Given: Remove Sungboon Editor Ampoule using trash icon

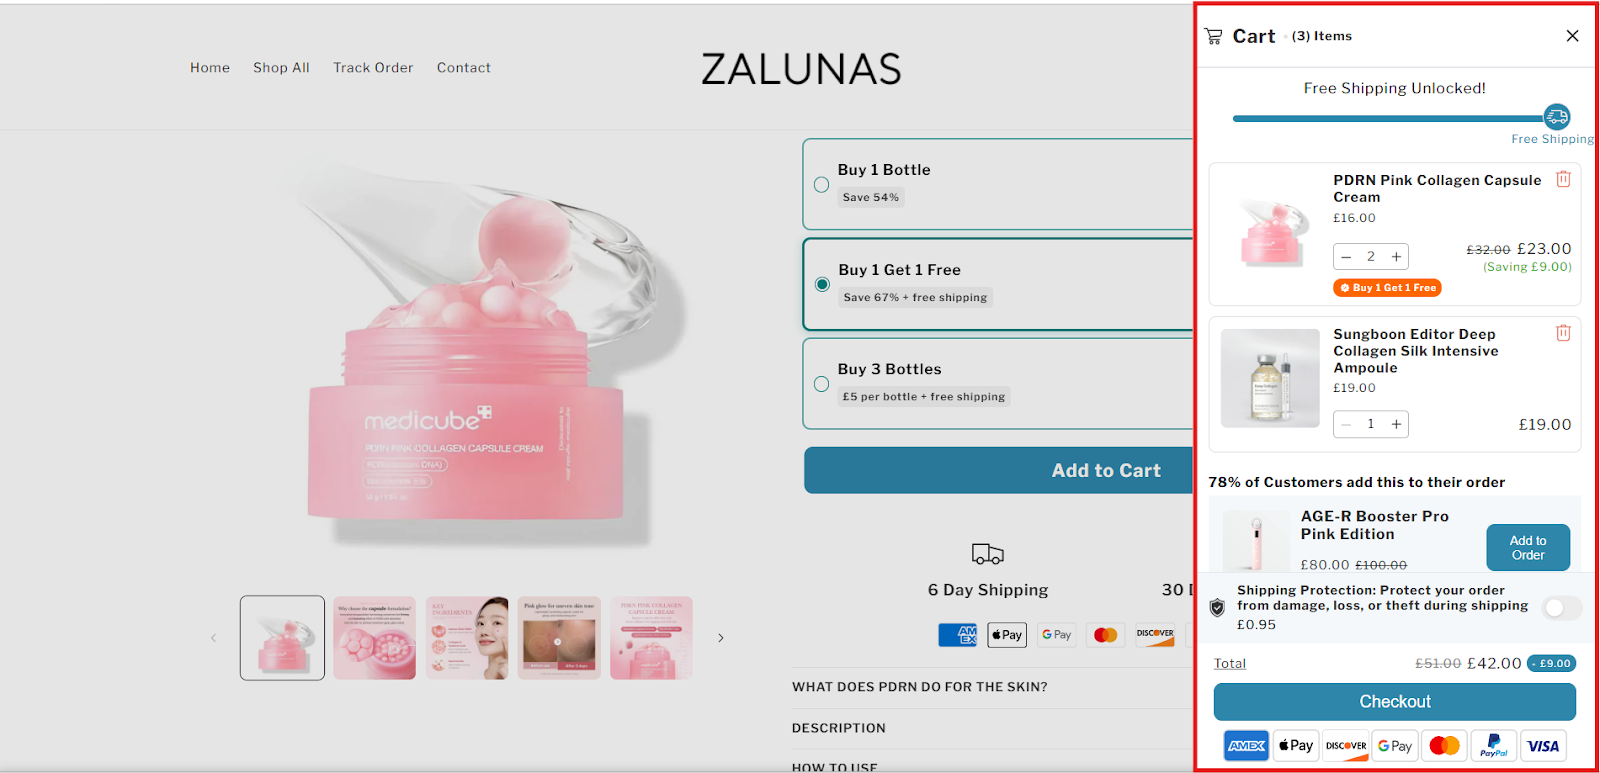Looking at the screenshot, I should click(1563, 333).
